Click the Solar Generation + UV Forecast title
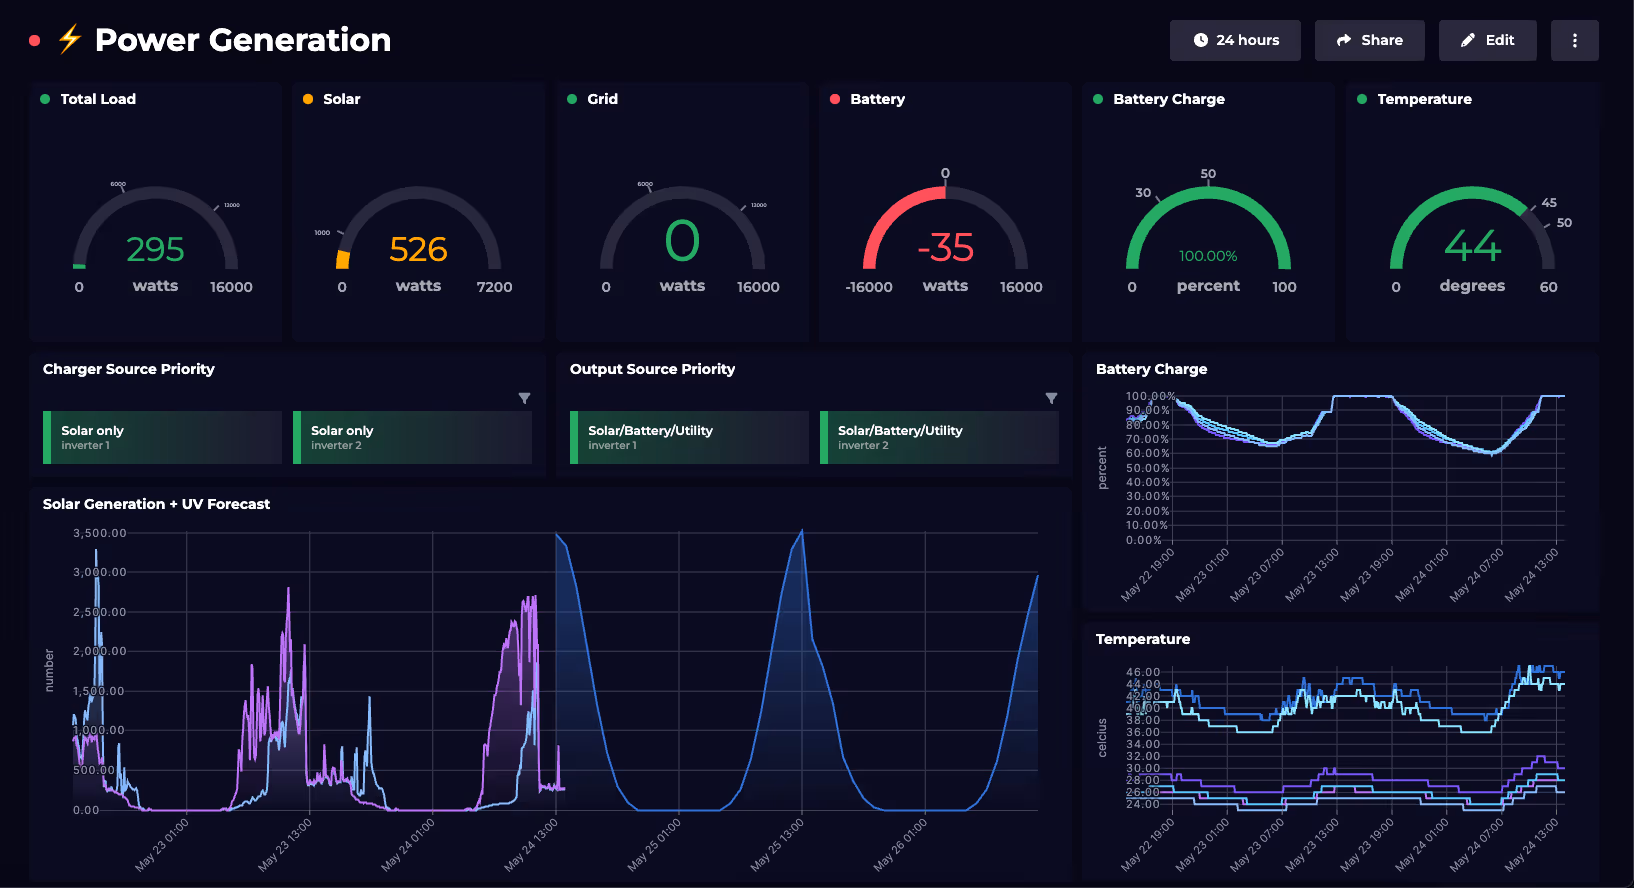Viewport: 1634px width, 888px height. [x=156, y=504]
